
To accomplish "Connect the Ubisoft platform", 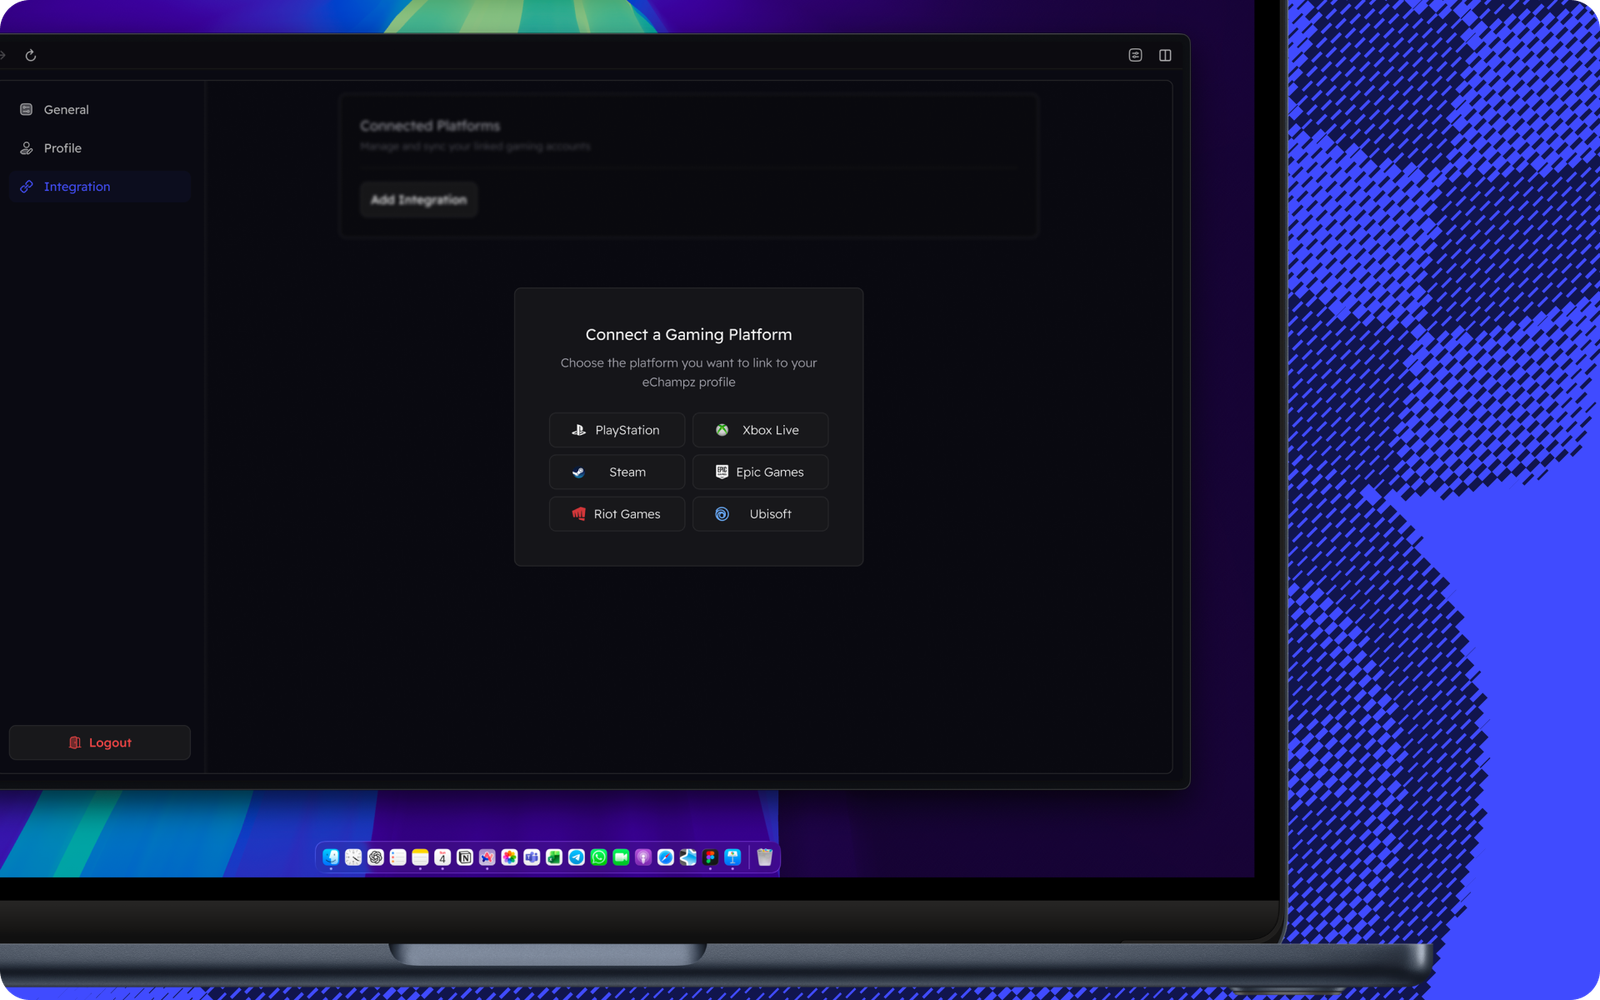I will [x=760, y=514].
